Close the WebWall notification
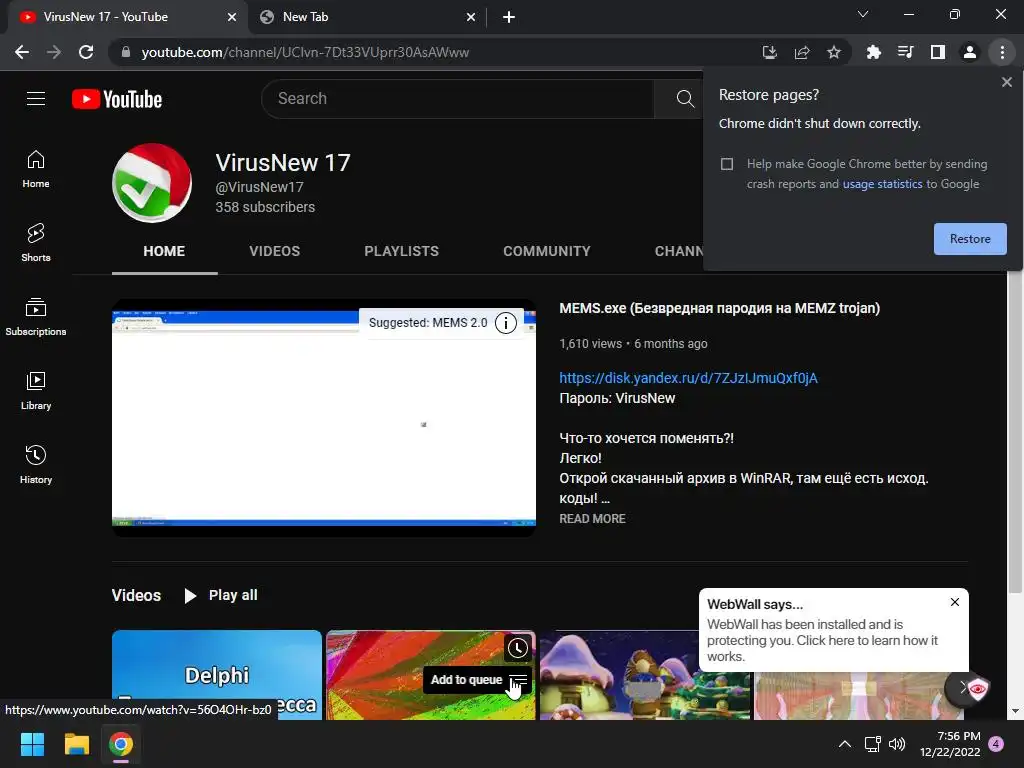1024x768 pixels. (x=954, y=602)
